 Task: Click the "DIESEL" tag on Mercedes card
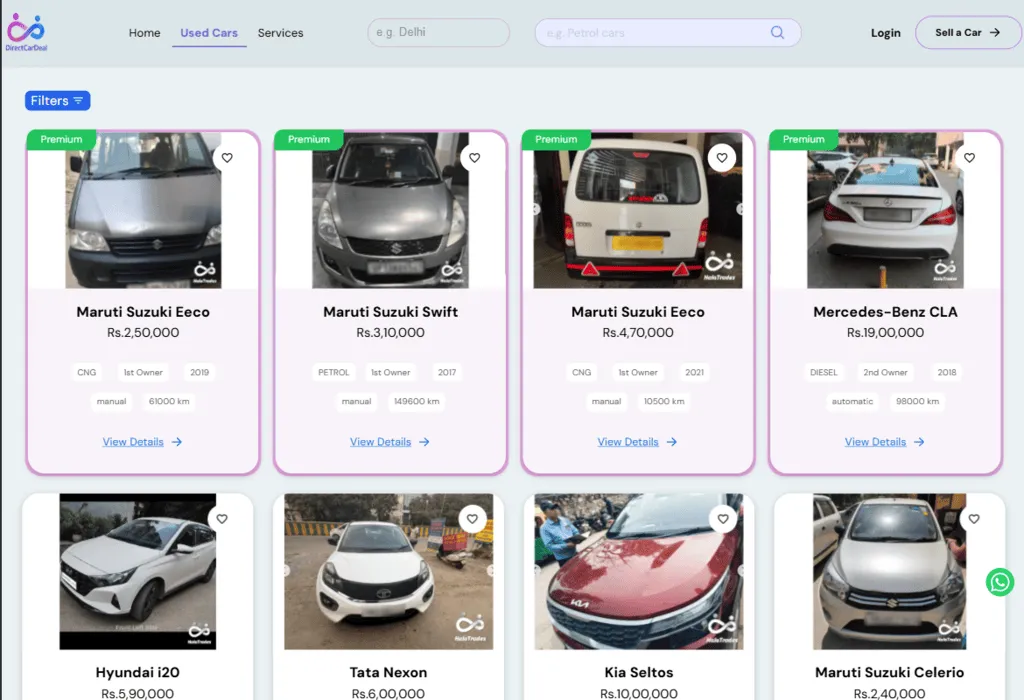click(824, 372)
